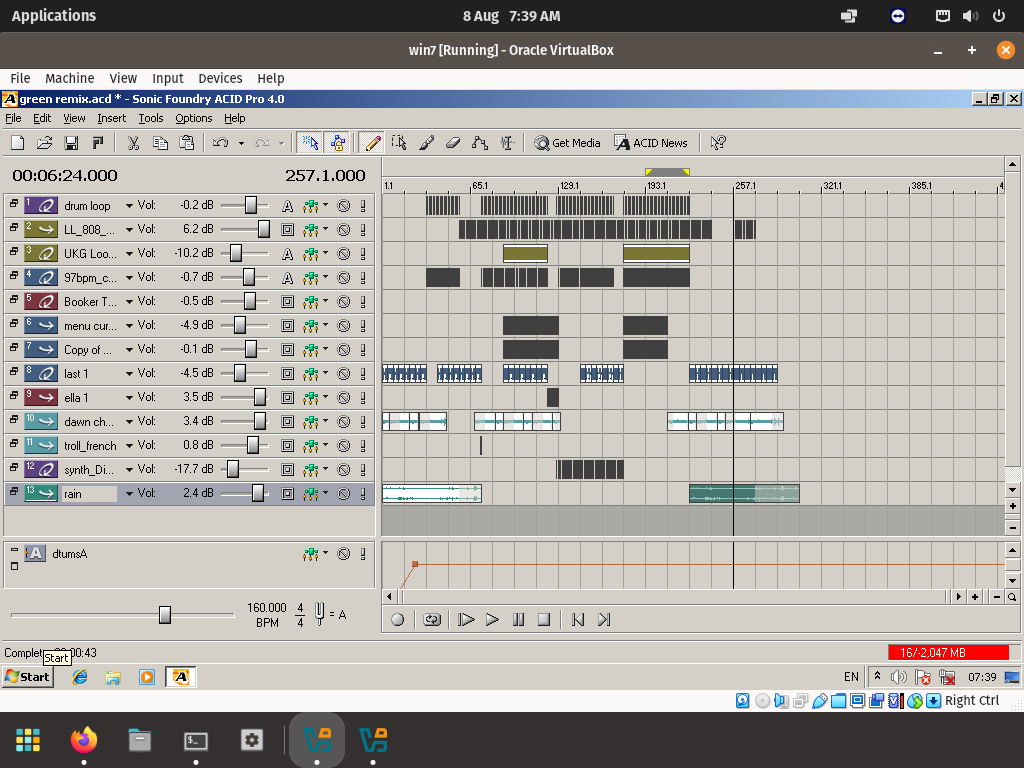The height and width of the screenshot is (768, 1024).
Task: Mute the UKG Loo... track
Action: pyautogui.click(x=344, y=254)
